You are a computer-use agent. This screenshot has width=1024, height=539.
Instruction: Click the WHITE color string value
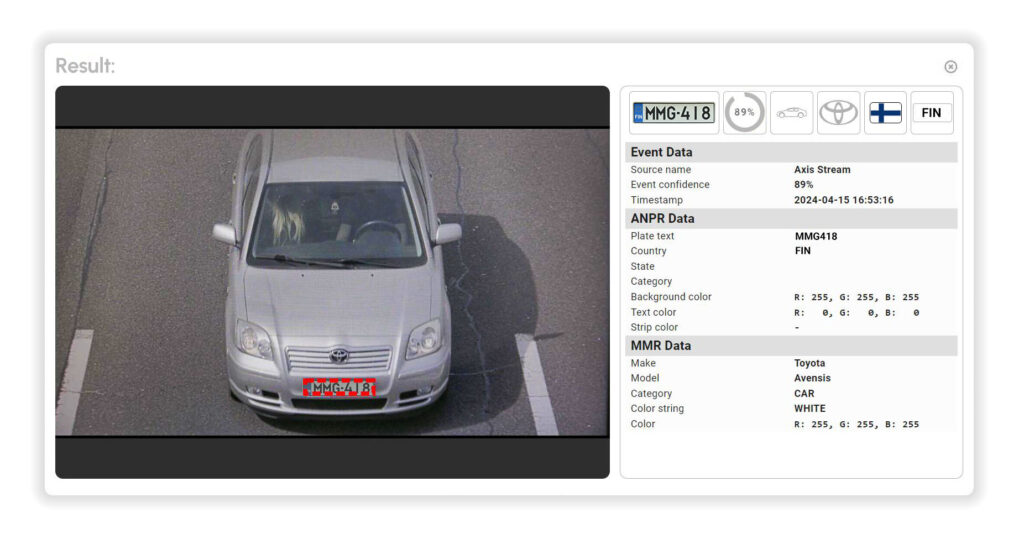810,409
